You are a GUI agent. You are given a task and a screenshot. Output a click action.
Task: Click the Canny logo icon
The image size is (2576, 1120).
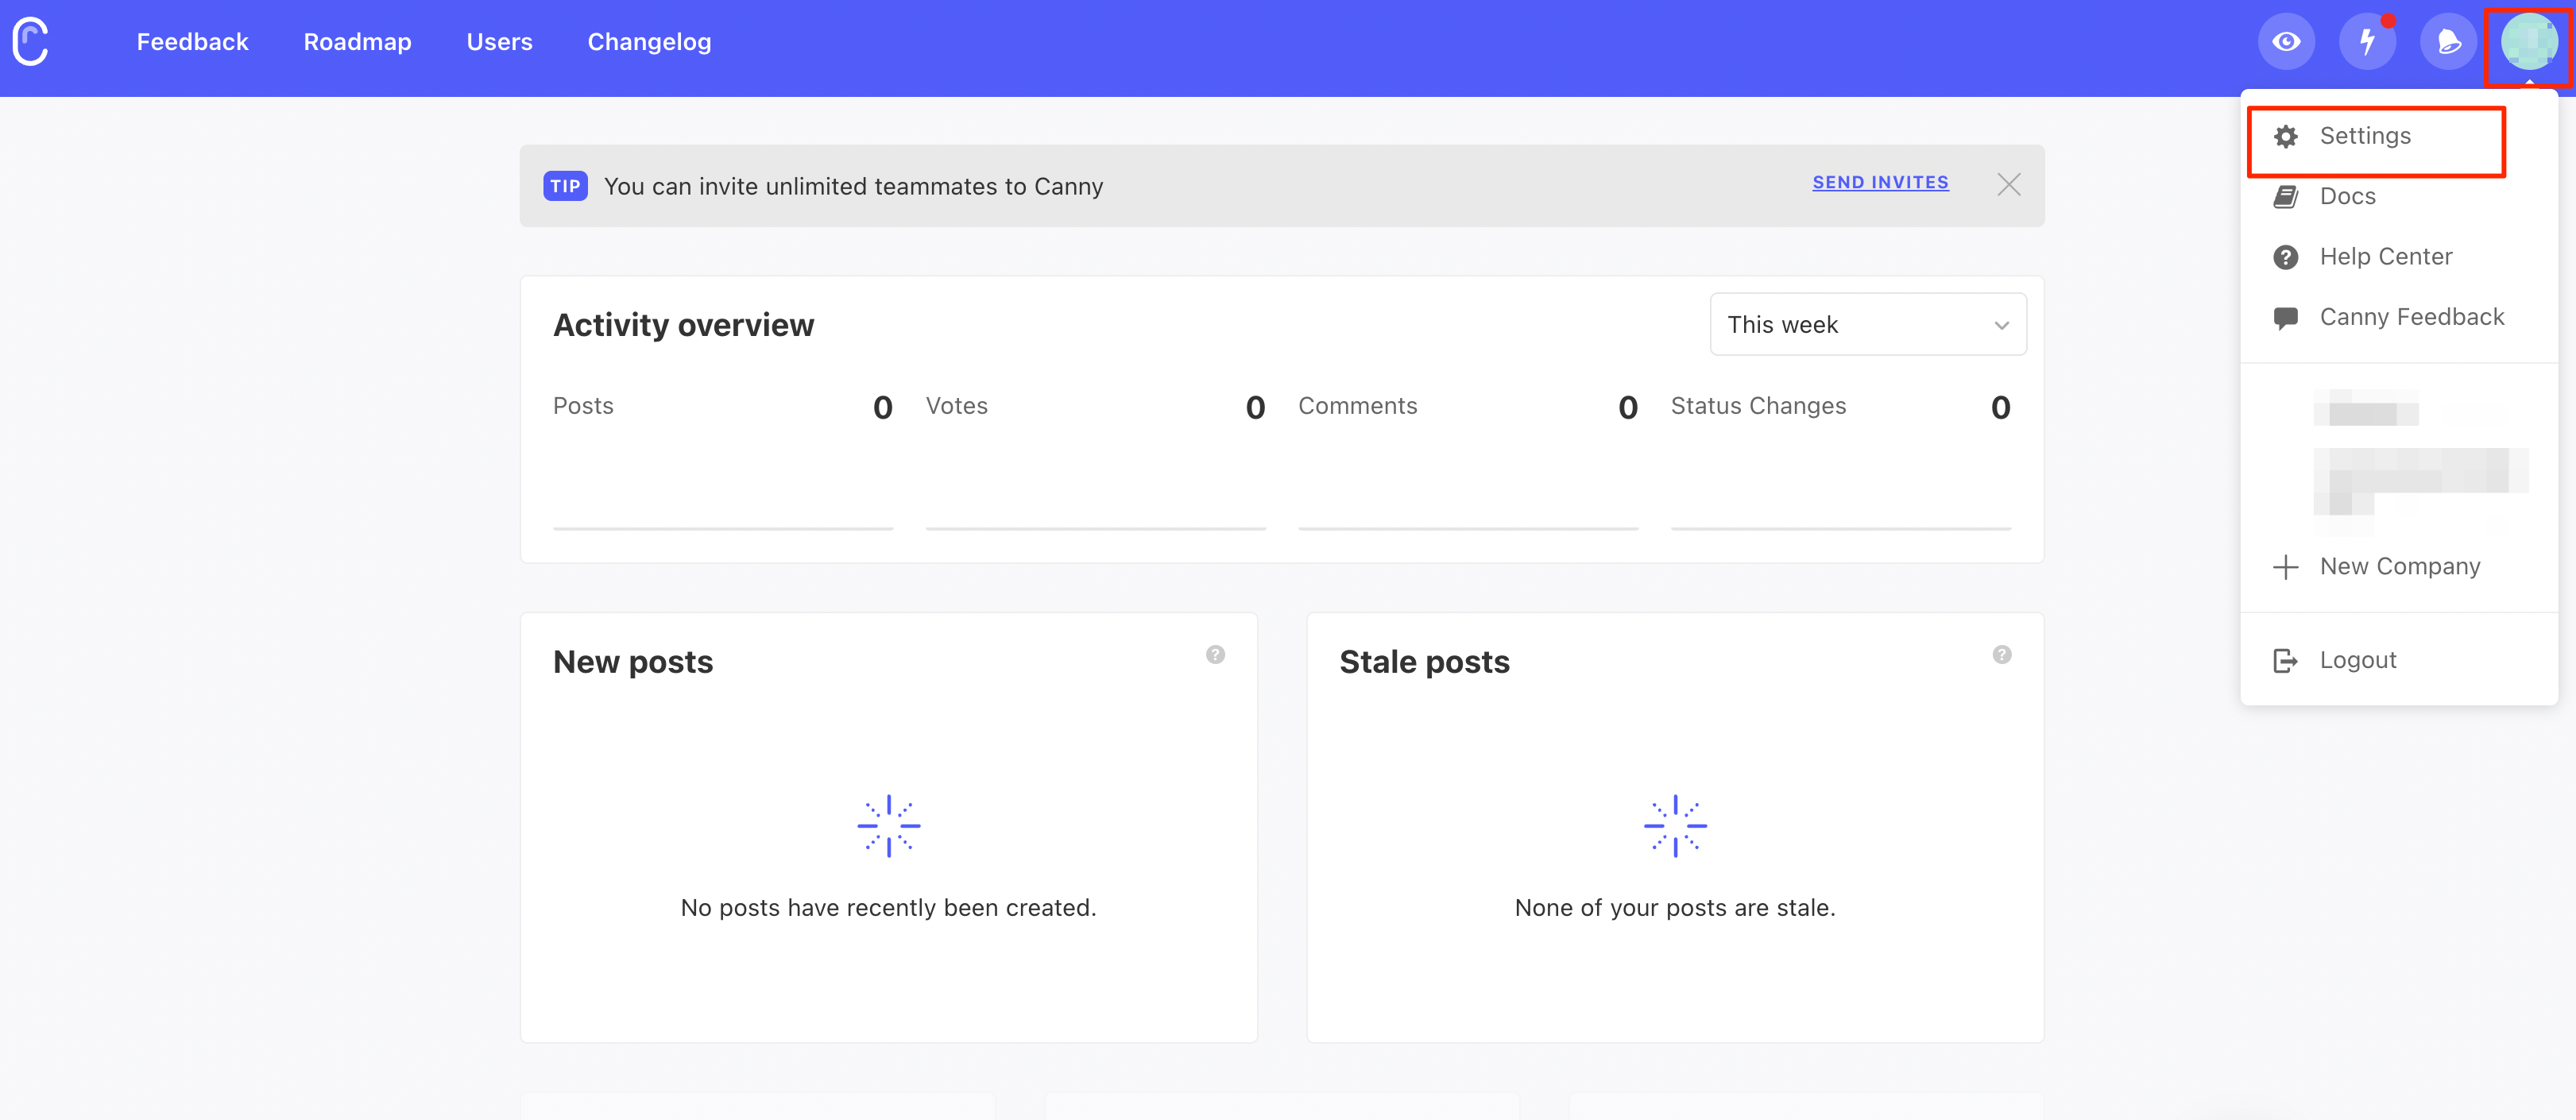coord(31,42)
